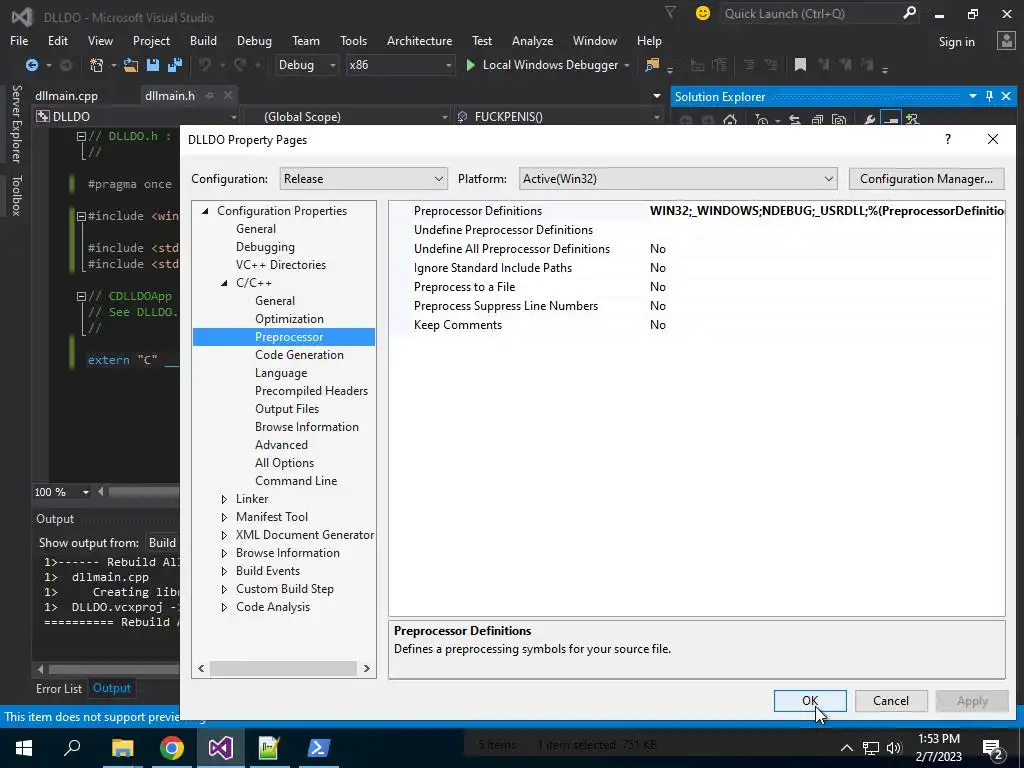Click the New Project toolbar icon
1024x768 pixels.
coord(97,65)
